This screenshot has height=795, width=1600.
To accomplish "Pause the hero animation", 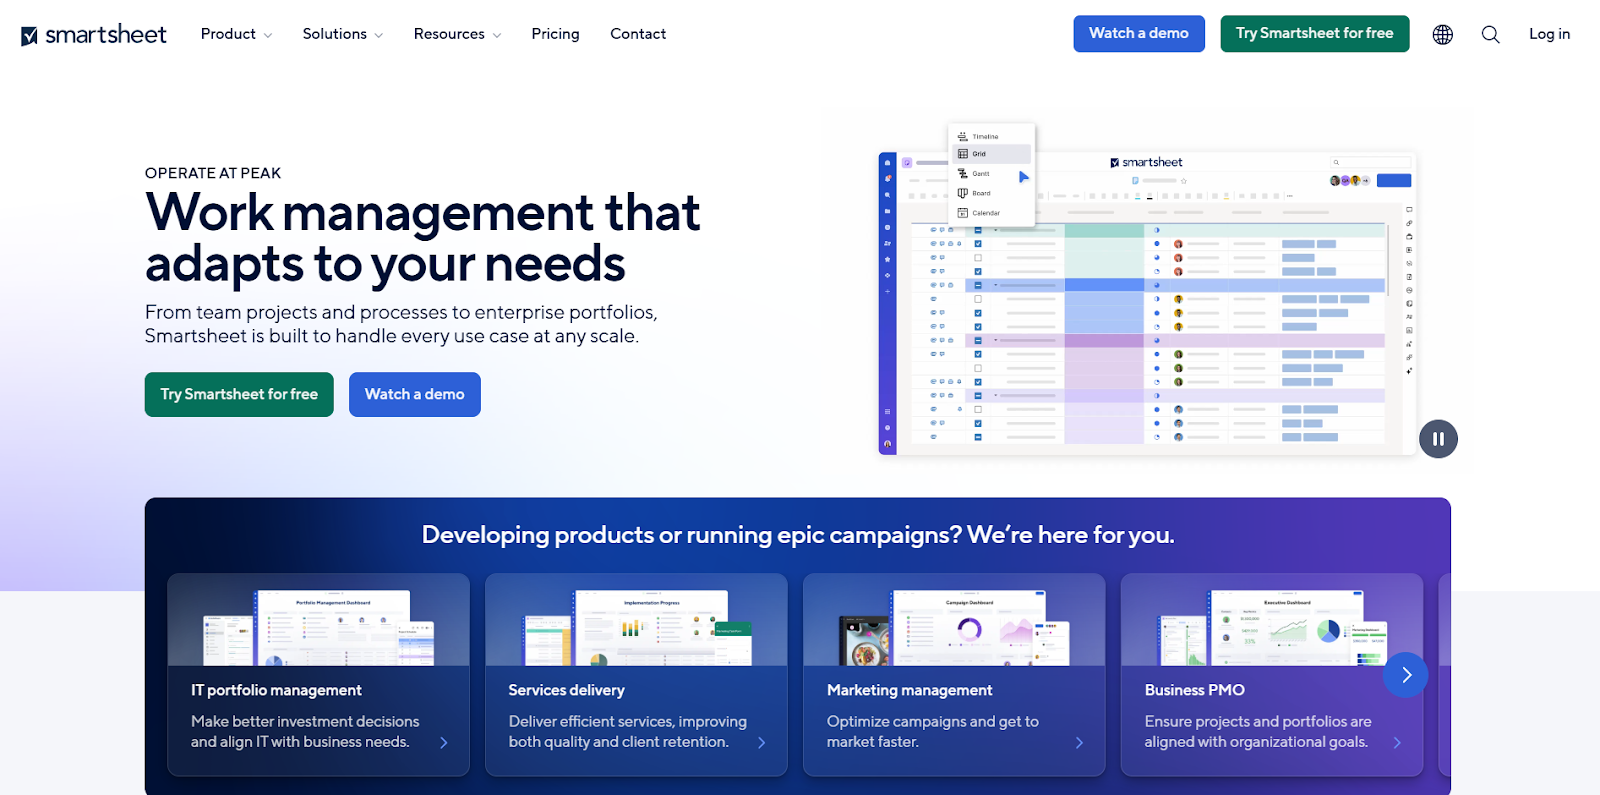I will click(1438, 439).
